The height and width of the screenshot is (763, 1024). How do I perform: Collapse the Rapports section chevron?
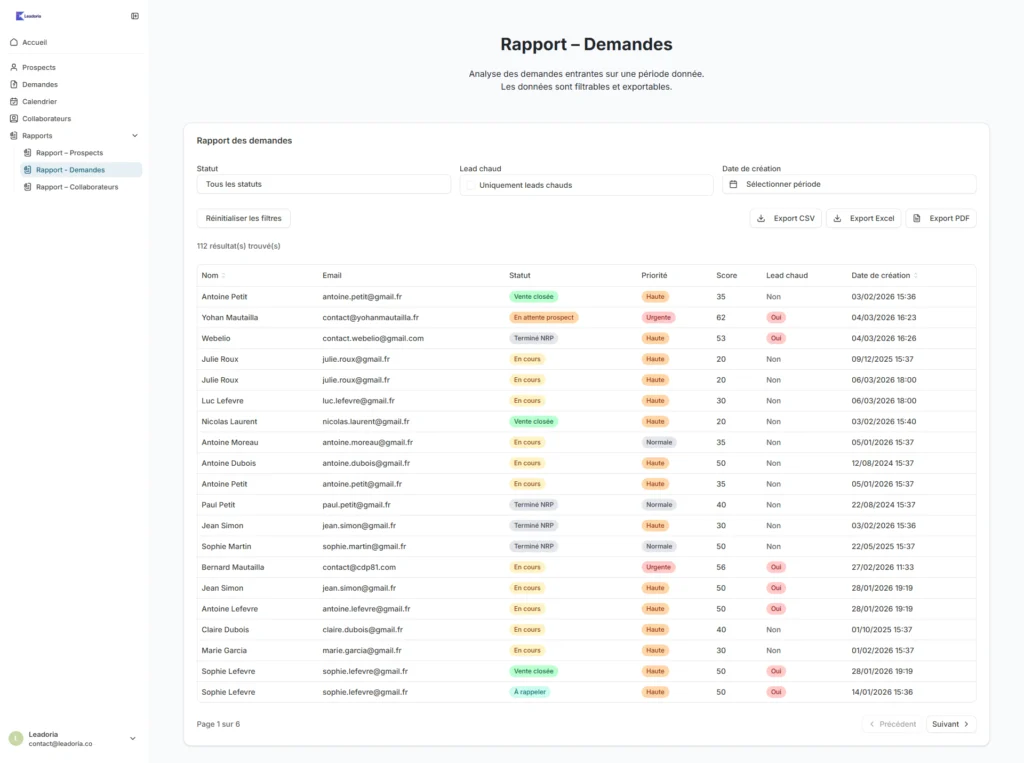pos(135,135)
